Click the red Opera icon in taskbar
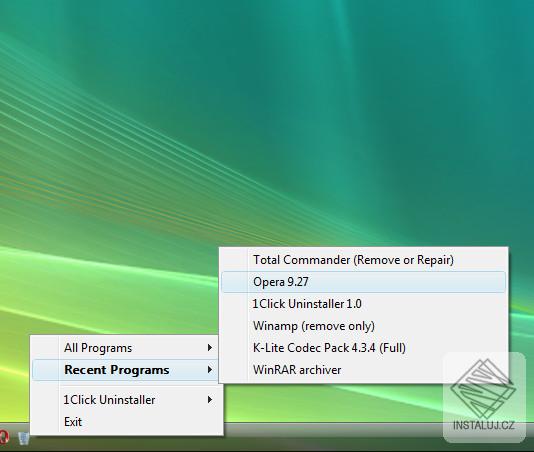 (x=3, y=437)
